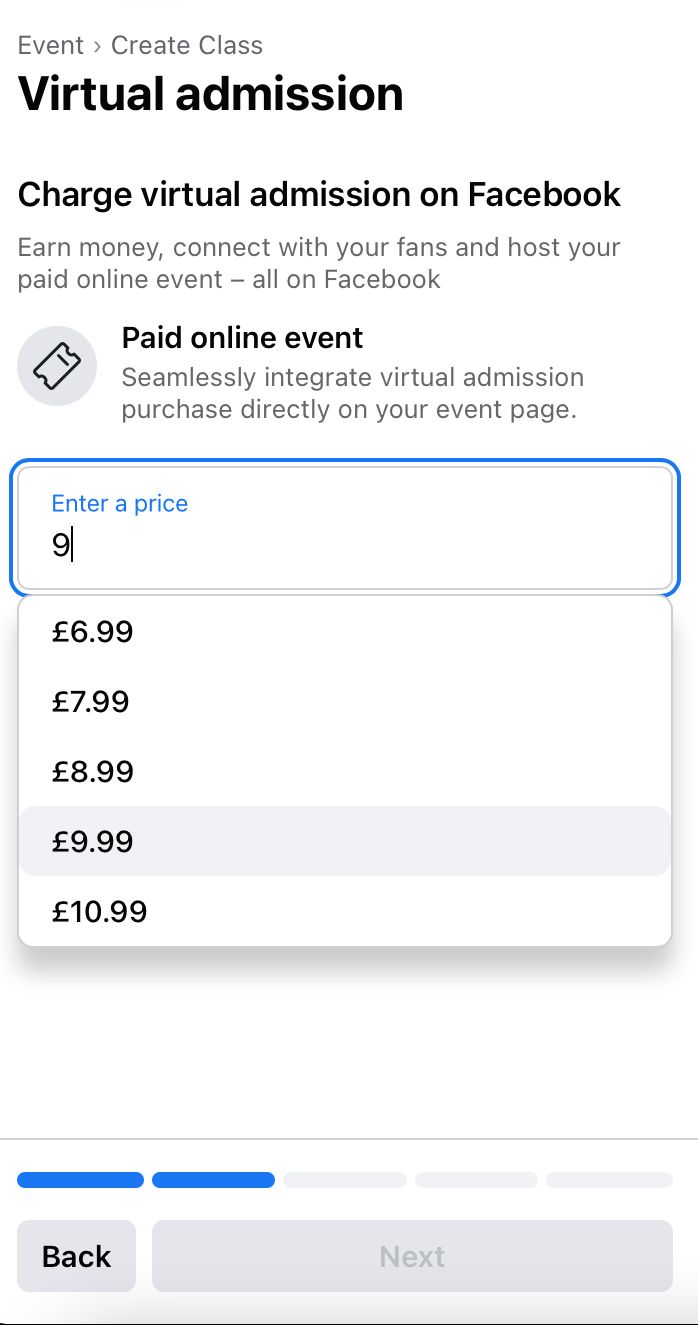Click the first blue progress step

coord(80,1180)
